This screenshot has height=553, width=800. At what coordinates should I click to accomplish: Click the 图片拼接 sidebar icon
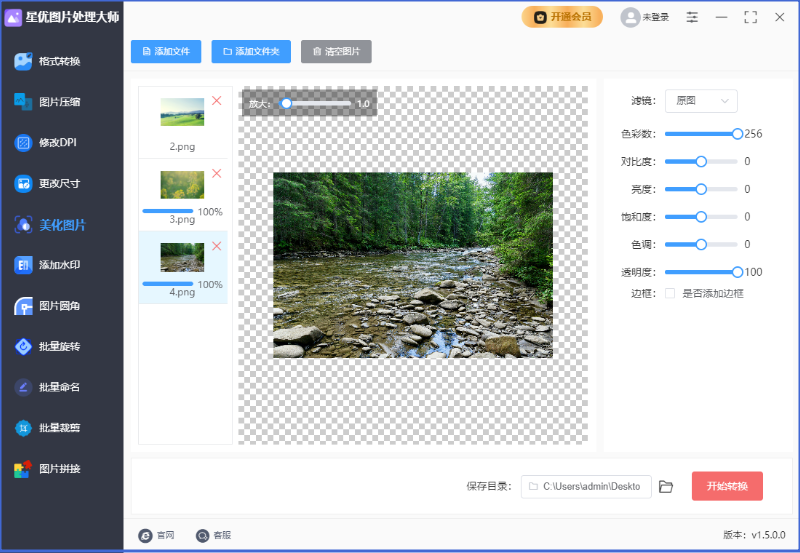23,469
